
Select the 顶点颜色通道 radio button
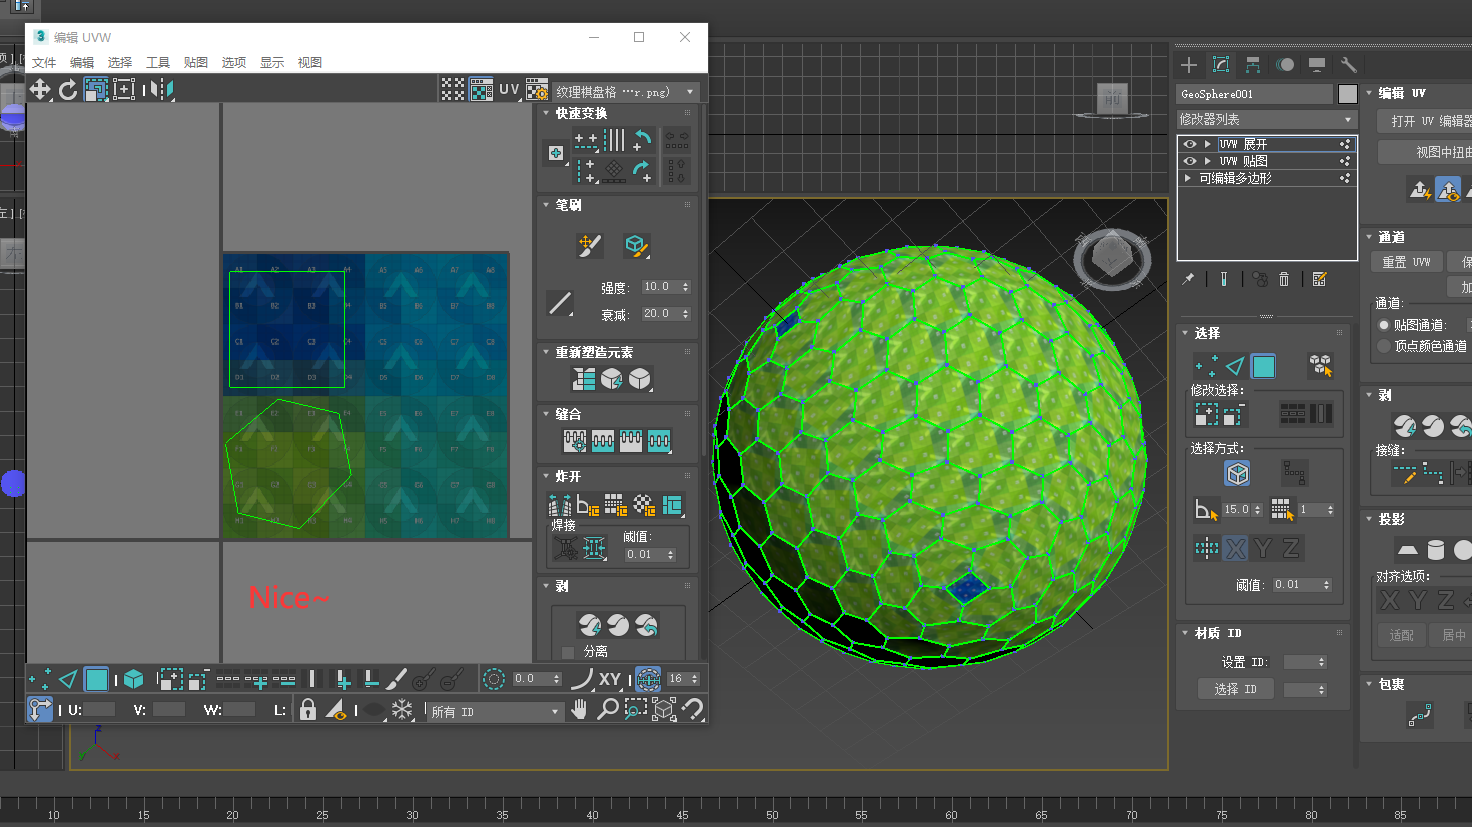1384,346
